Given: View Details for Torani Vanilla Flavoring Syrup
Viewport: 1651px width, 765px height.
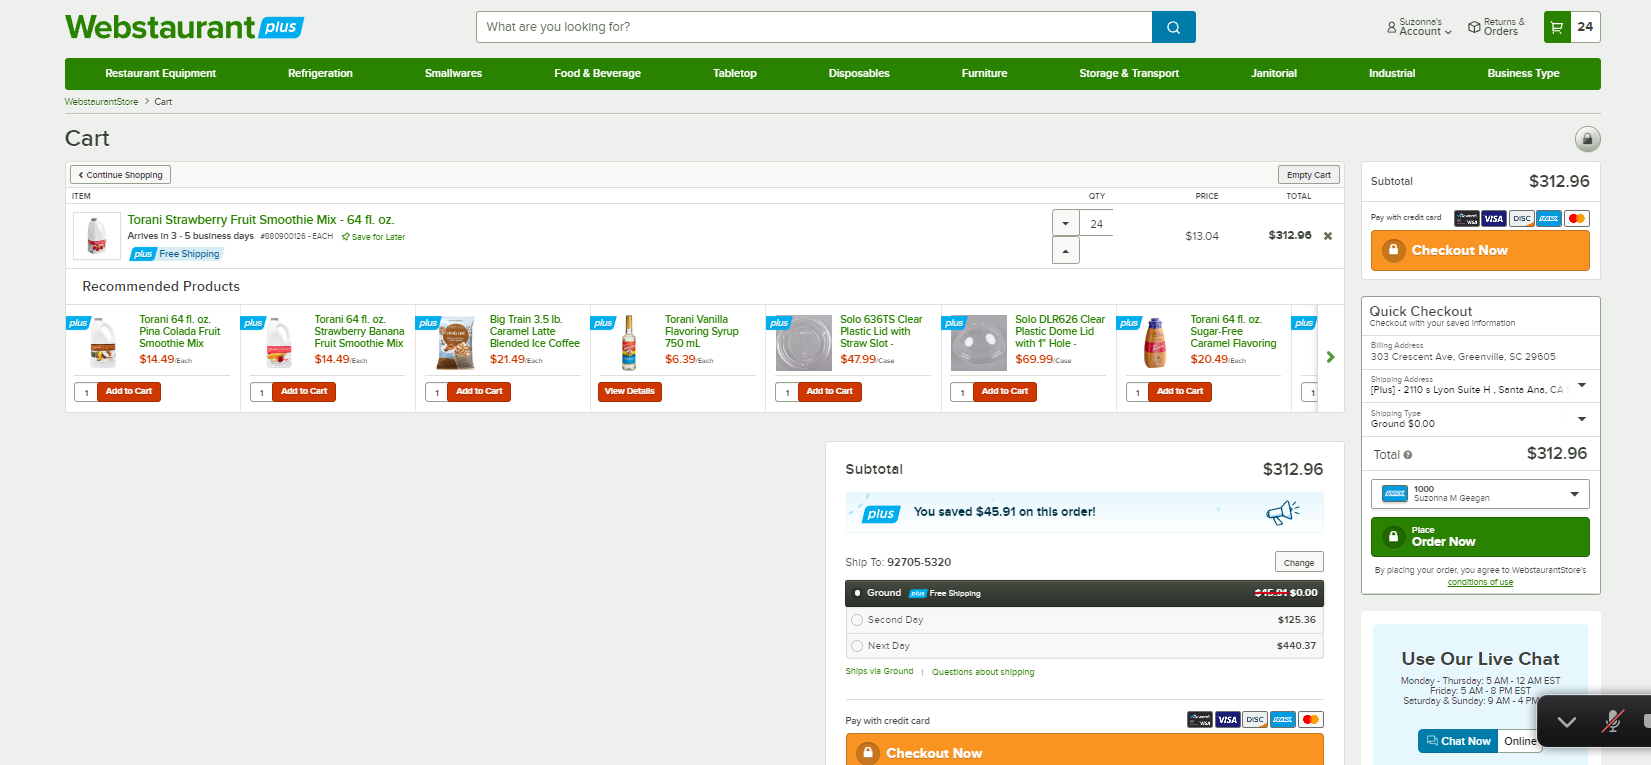Looking at the screenshot, I should [630, 392].
